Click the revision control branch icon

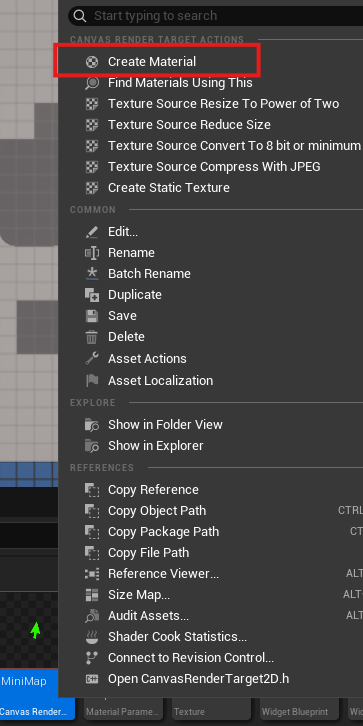[x=92, y=657]
